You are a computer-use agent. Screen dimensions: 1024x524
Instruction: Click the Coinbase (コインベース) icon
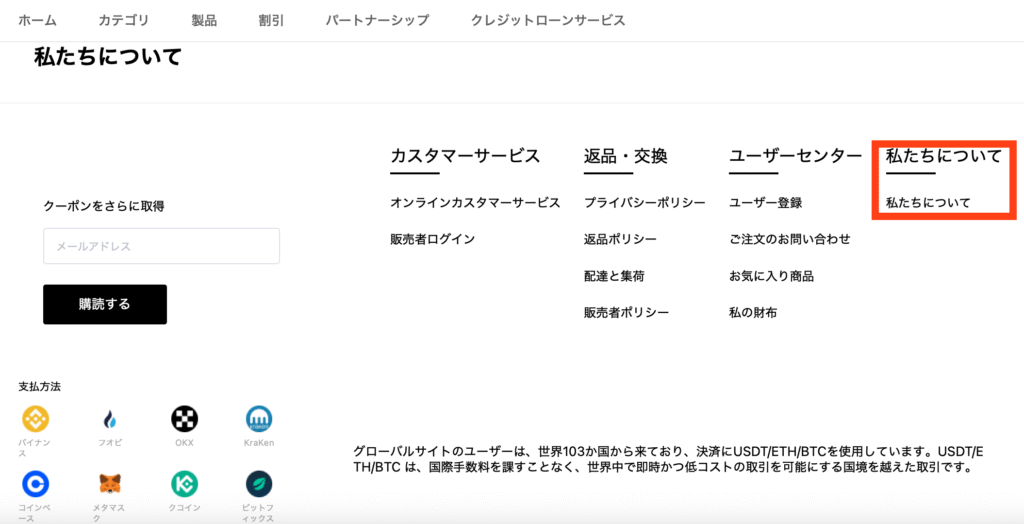tap(35, 483)
